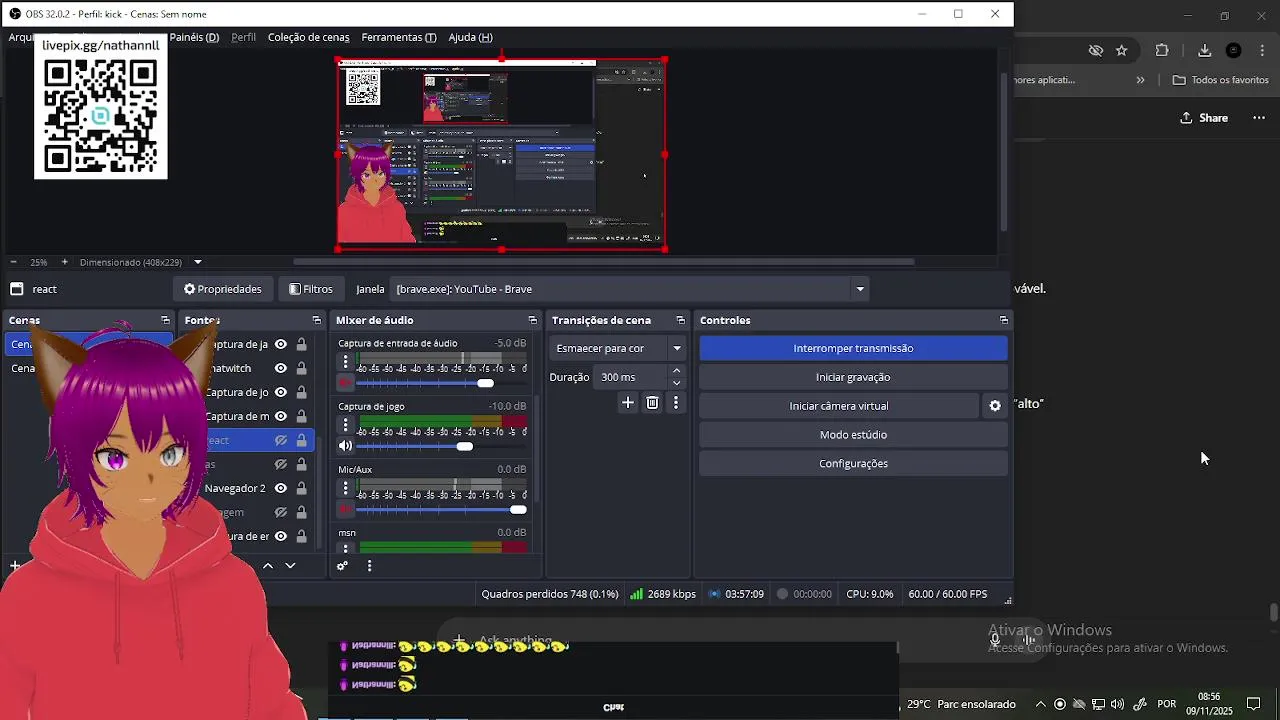Unlock the Navegador 2 source
The width and height of the screenshot is (1280, 720).
pyautogui.click(x=301, y=488)
